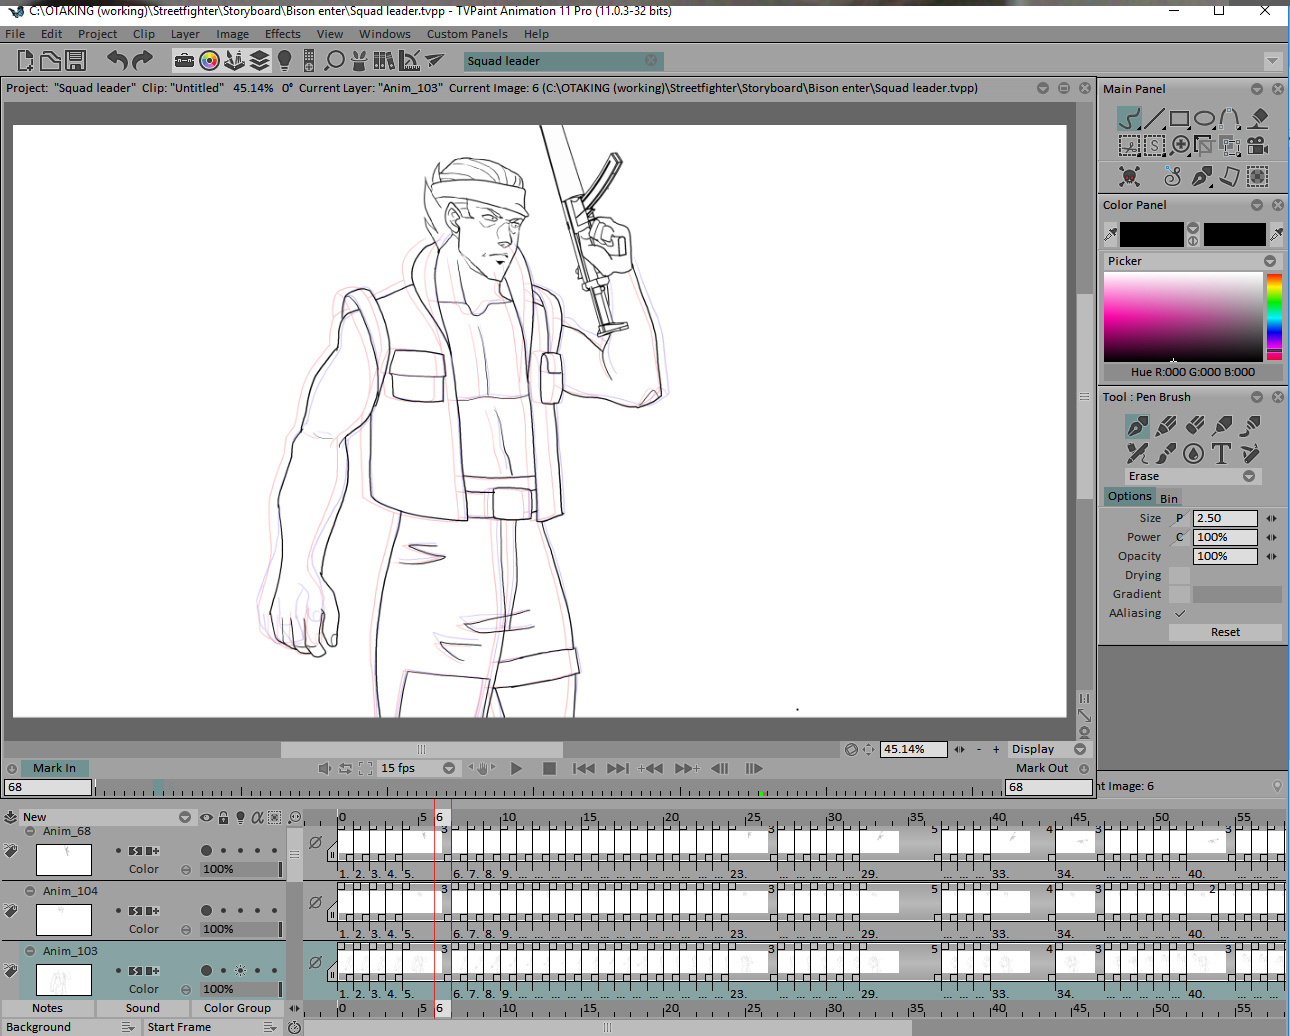Toggle the toolbox briefcase panel icon
This screenshot has height=1036, width=1290.
point(184,61)
